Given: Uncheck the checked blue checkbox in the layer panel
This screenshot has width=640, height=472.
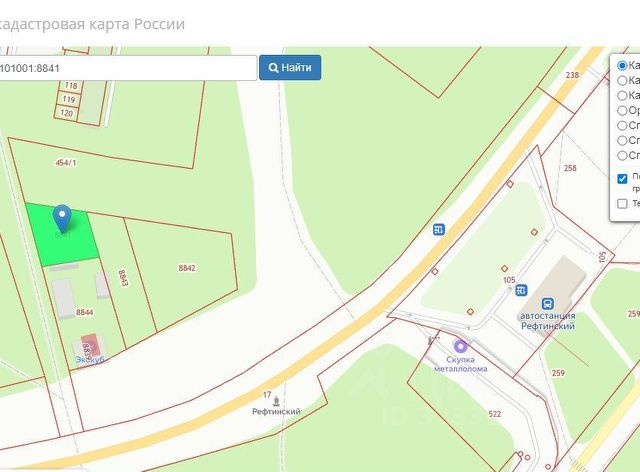Looking at the screenshot, I should click(622, 179).
